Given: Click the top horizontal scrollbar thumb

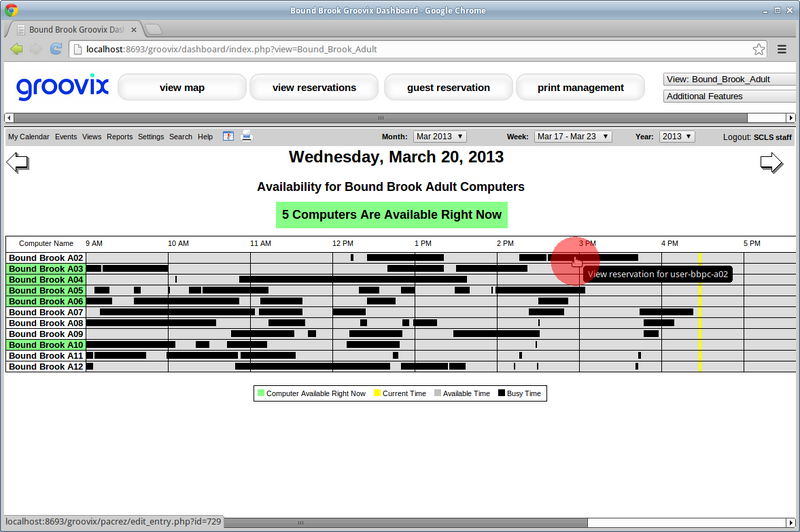Looking at the screenshot, I should coord(381,118).
